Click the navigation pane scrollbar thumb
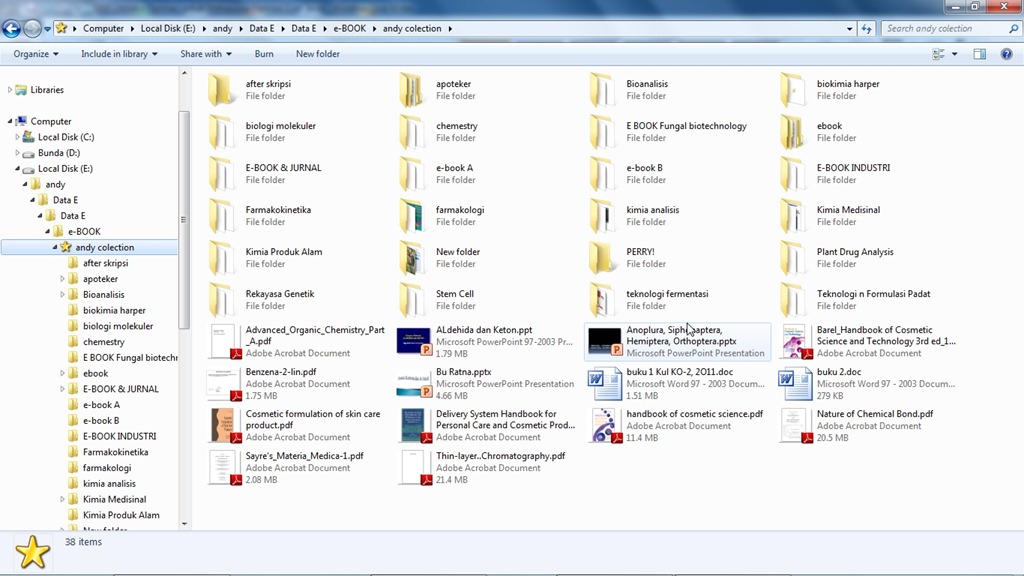 click(x=184, y=220)
